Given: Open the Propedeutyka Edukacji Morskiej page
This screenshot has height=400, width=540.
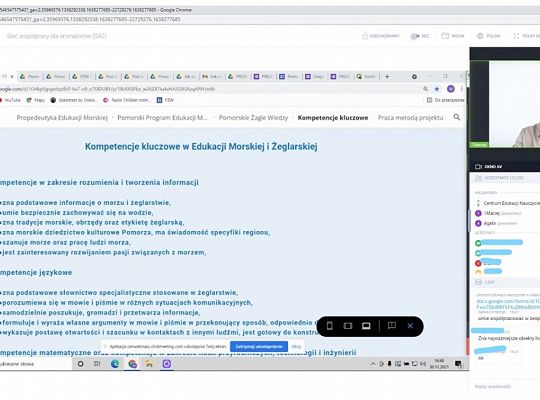Looking at the screenshot, I should pyautogui.click(x=62, y=117).
